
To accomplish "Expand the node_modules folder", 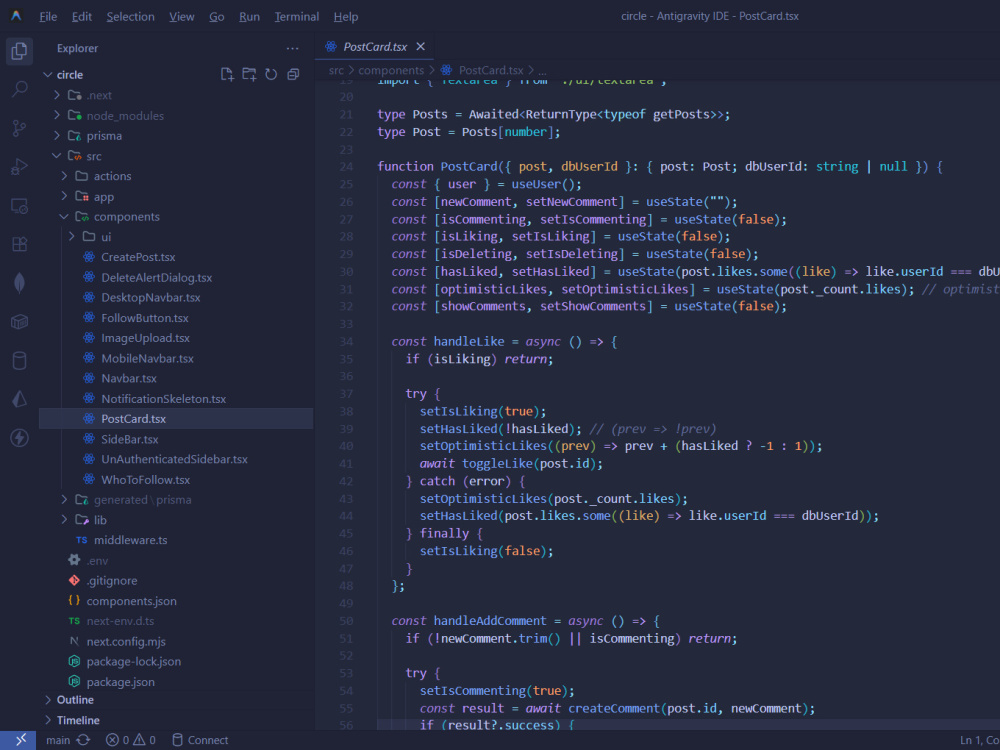I will pos(57,115).
